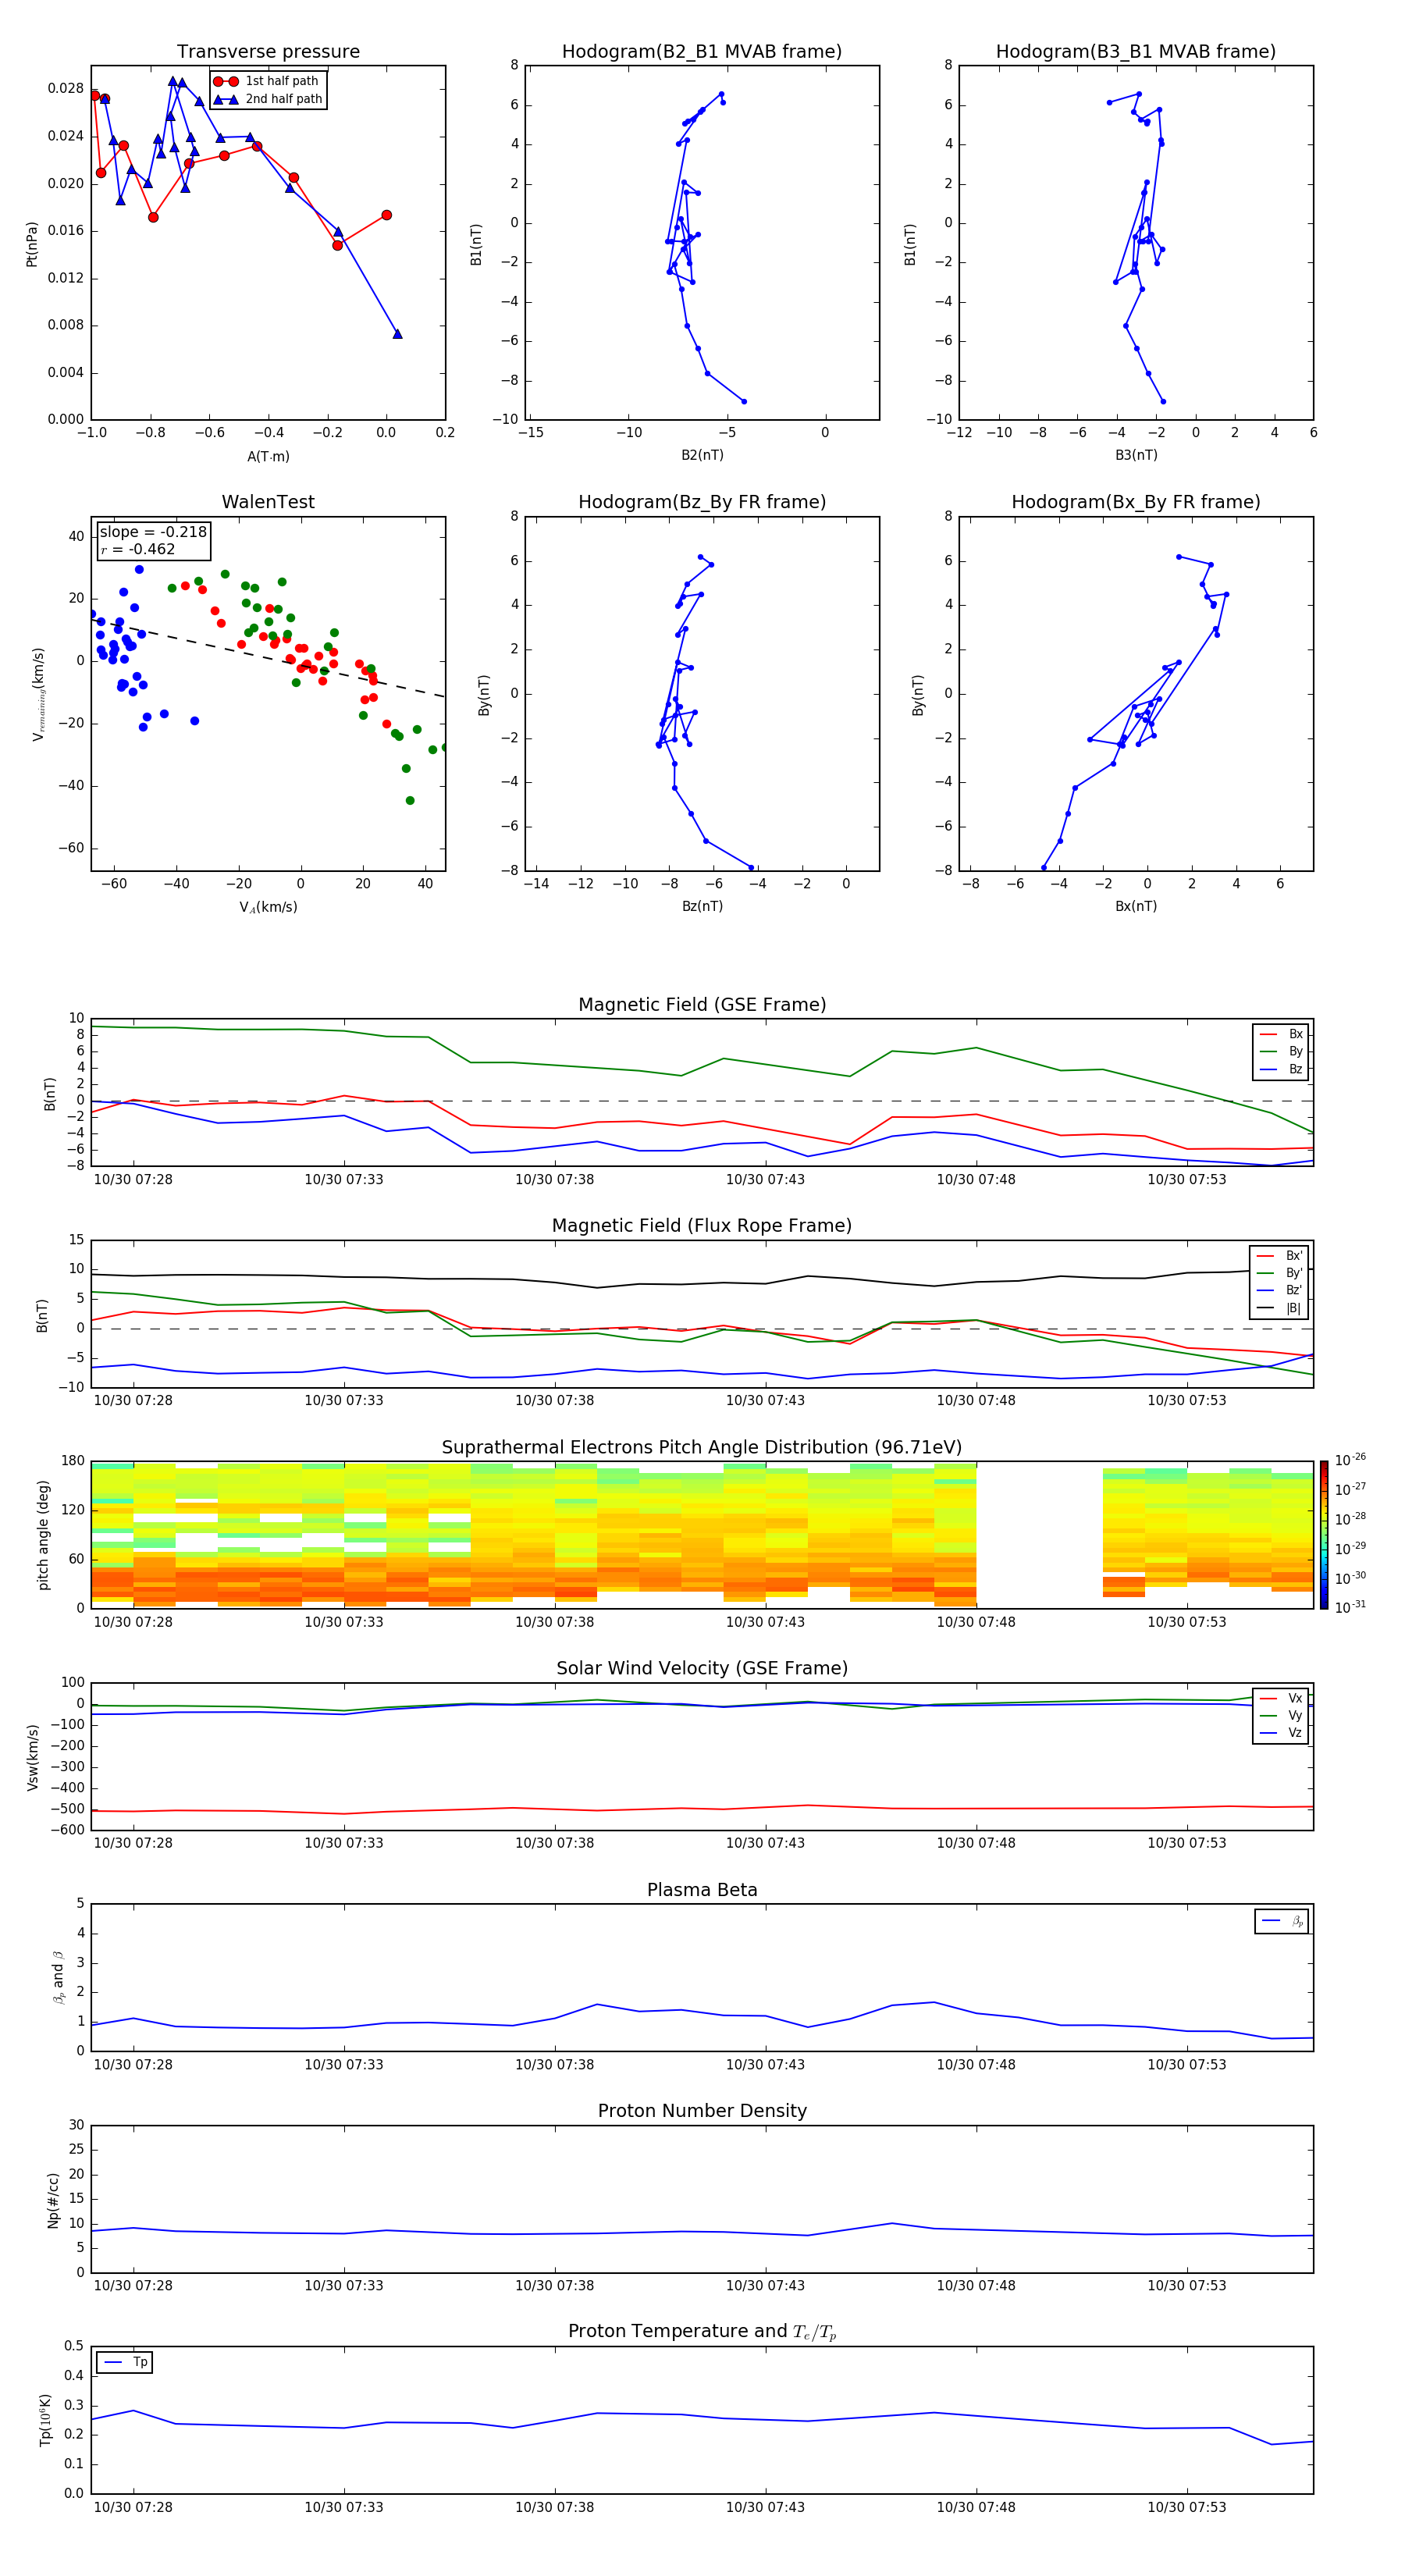Click the '|B|' legend entry
Viewport: 1405px width, 2576px height.
1279,1308
